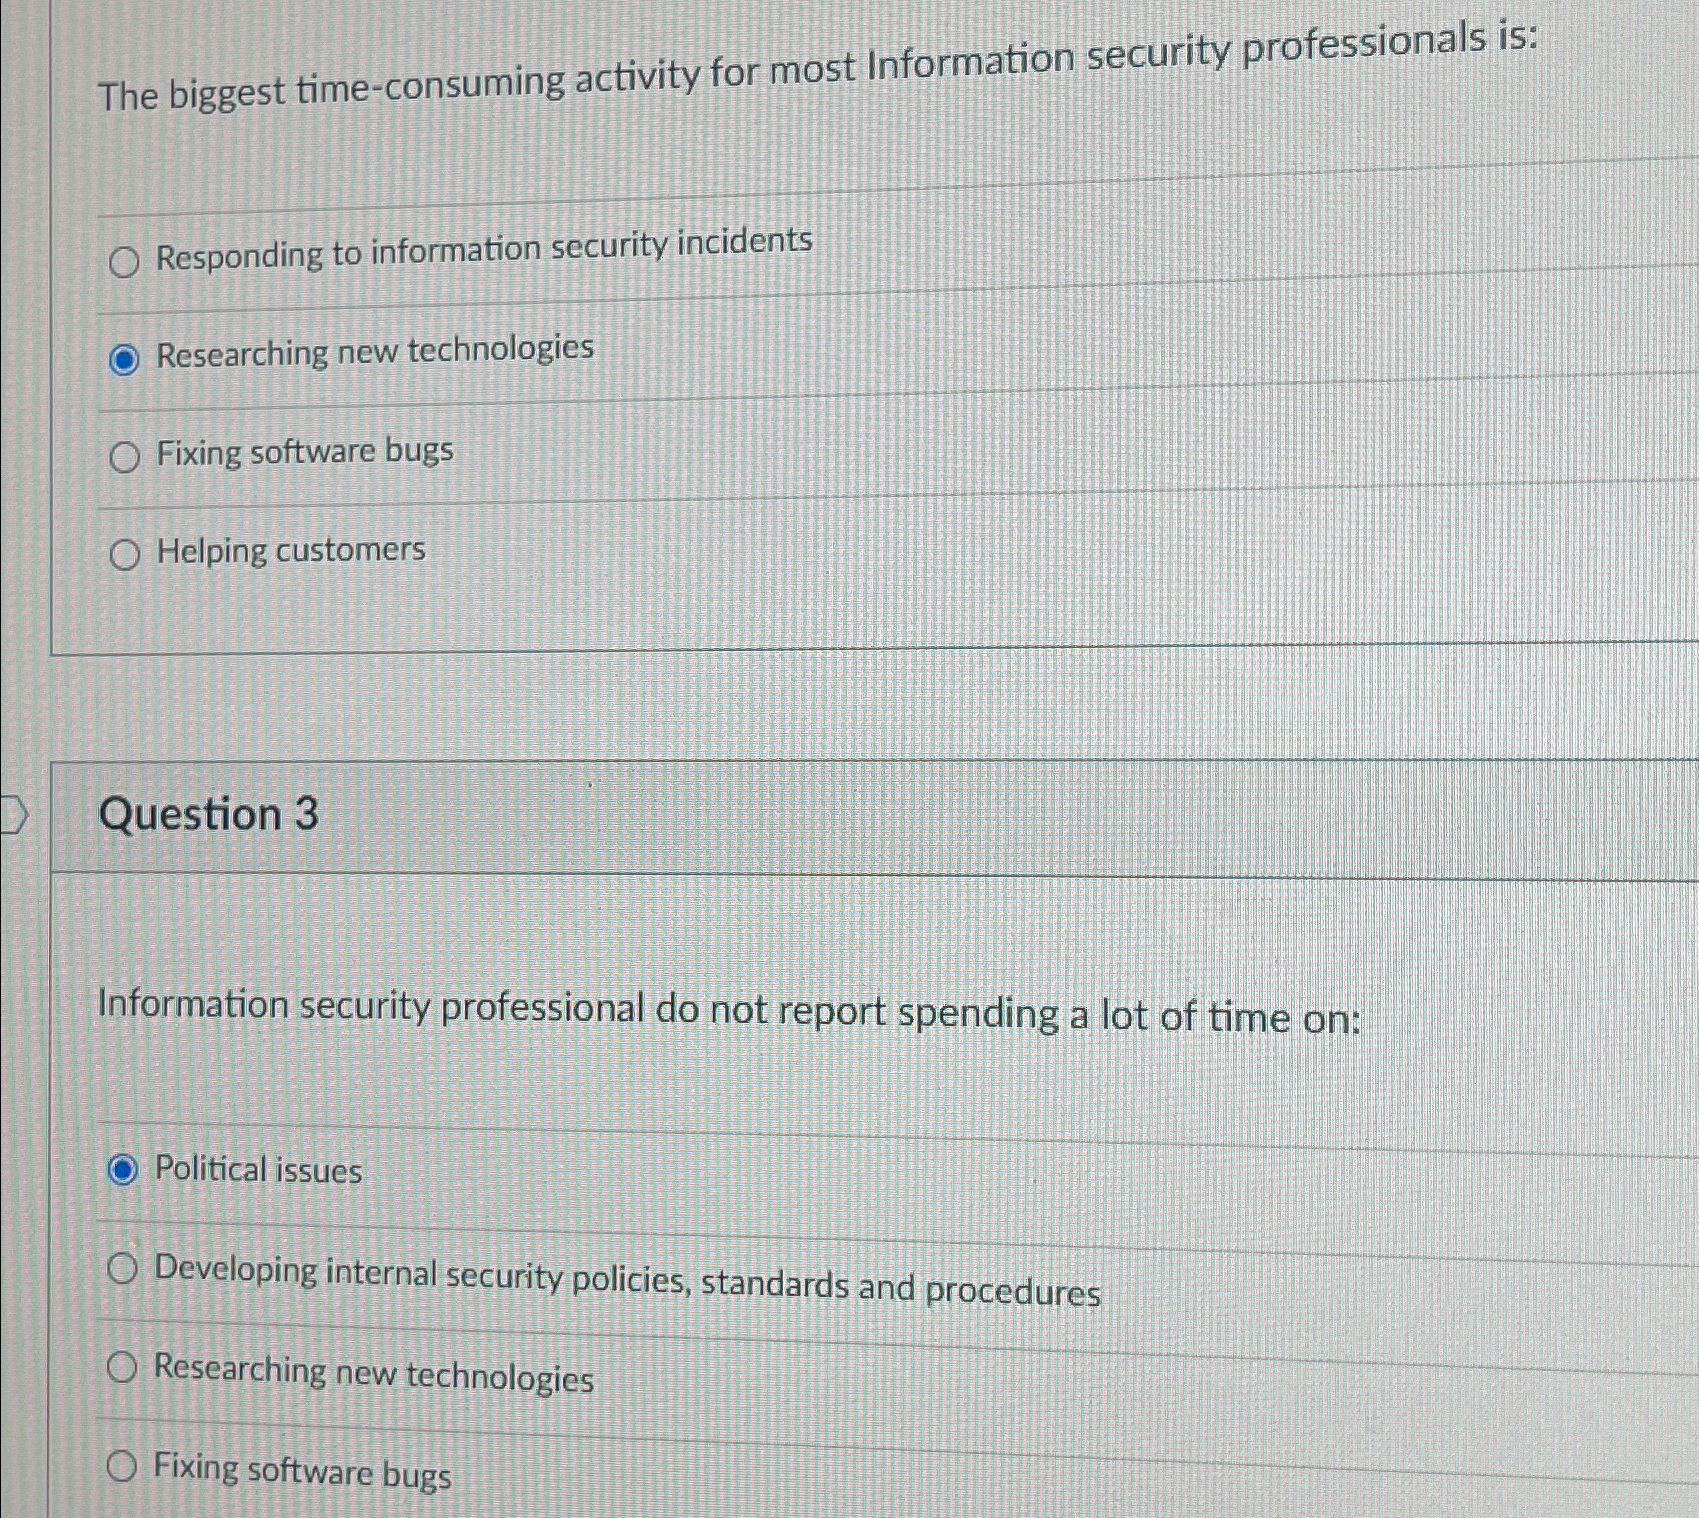Click the selected "Researching new technologies" radio button

click(124, 360)
